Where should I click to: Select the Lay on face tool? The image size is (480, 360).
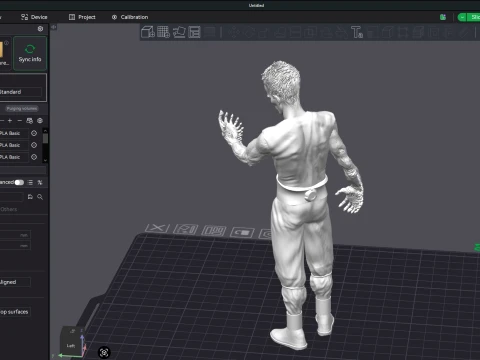[x=280, y=32]
